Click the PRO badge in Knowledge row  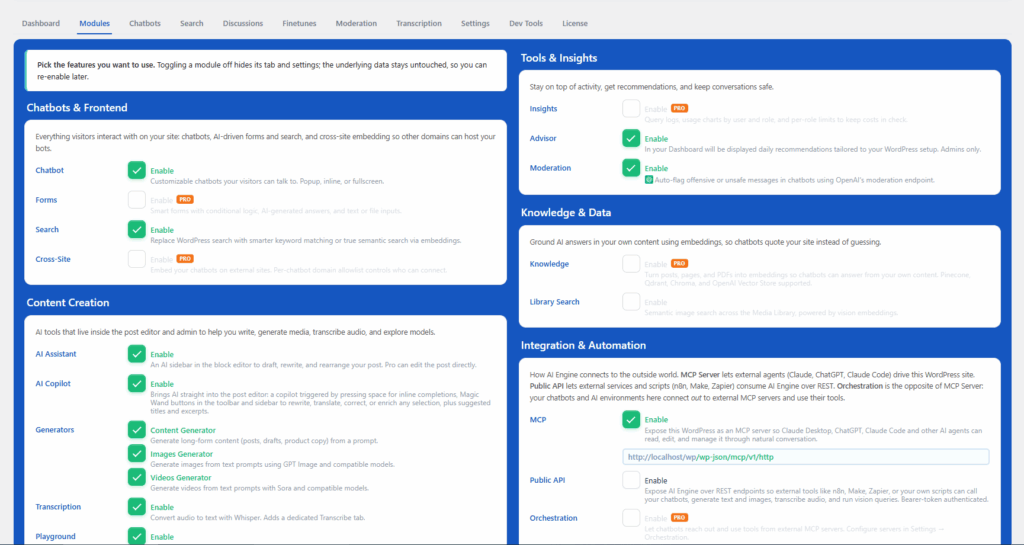click(x=679, y=264)
